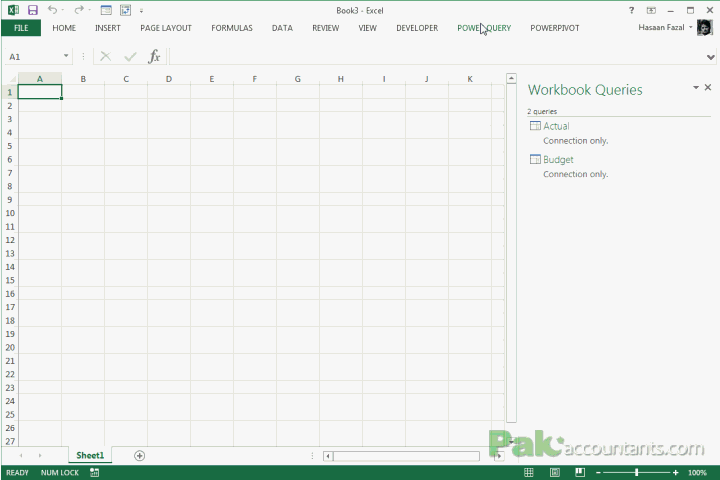The height and width of the screenshot is (480, 720).
Task: Click the vertical scrollbar up arrow
Action: tap(511, 79)
